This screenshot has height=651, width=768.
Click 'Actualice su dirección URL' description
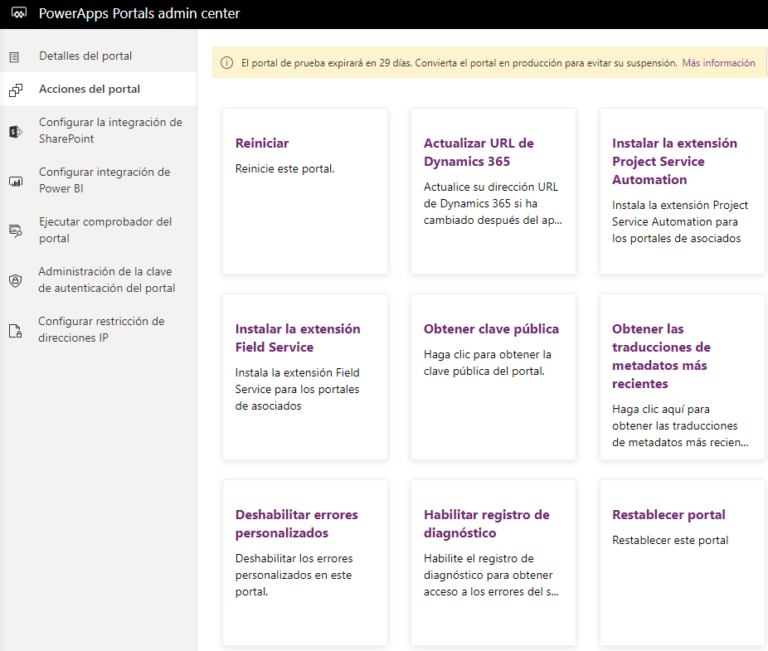click(x=493, y=203)
